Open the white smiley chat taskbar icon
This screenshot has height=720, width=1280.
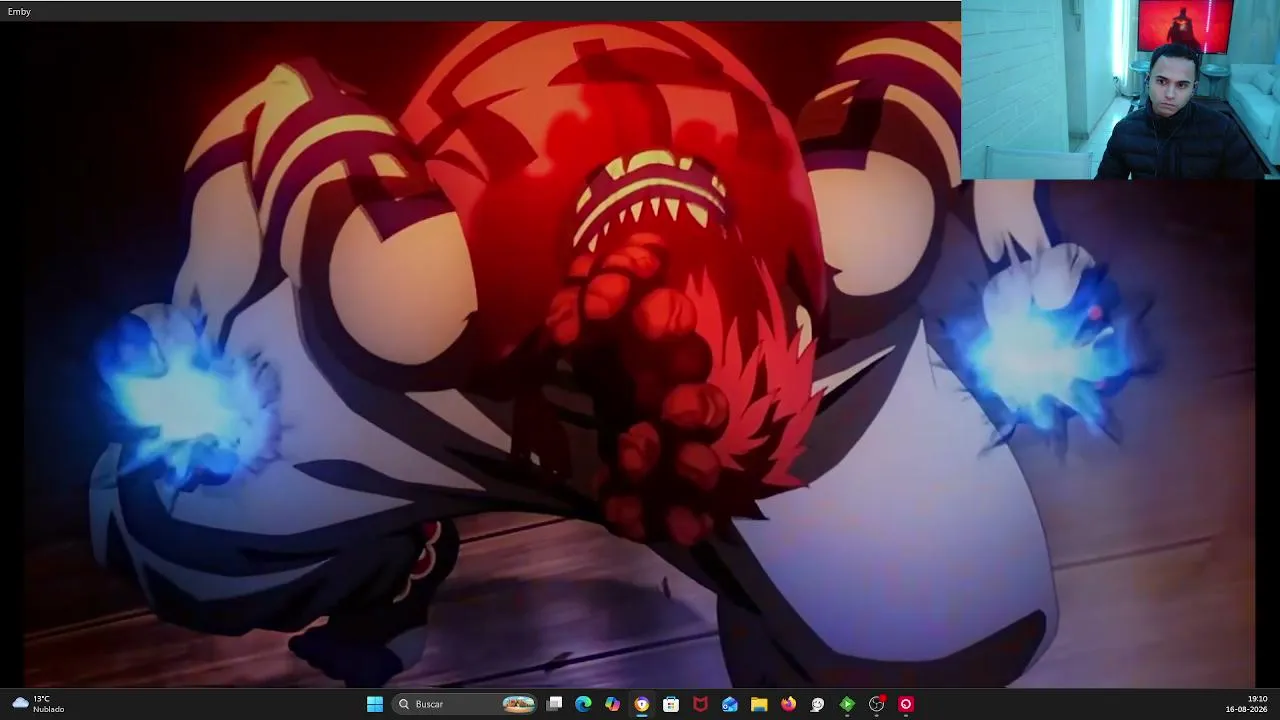tap(818, 704)
